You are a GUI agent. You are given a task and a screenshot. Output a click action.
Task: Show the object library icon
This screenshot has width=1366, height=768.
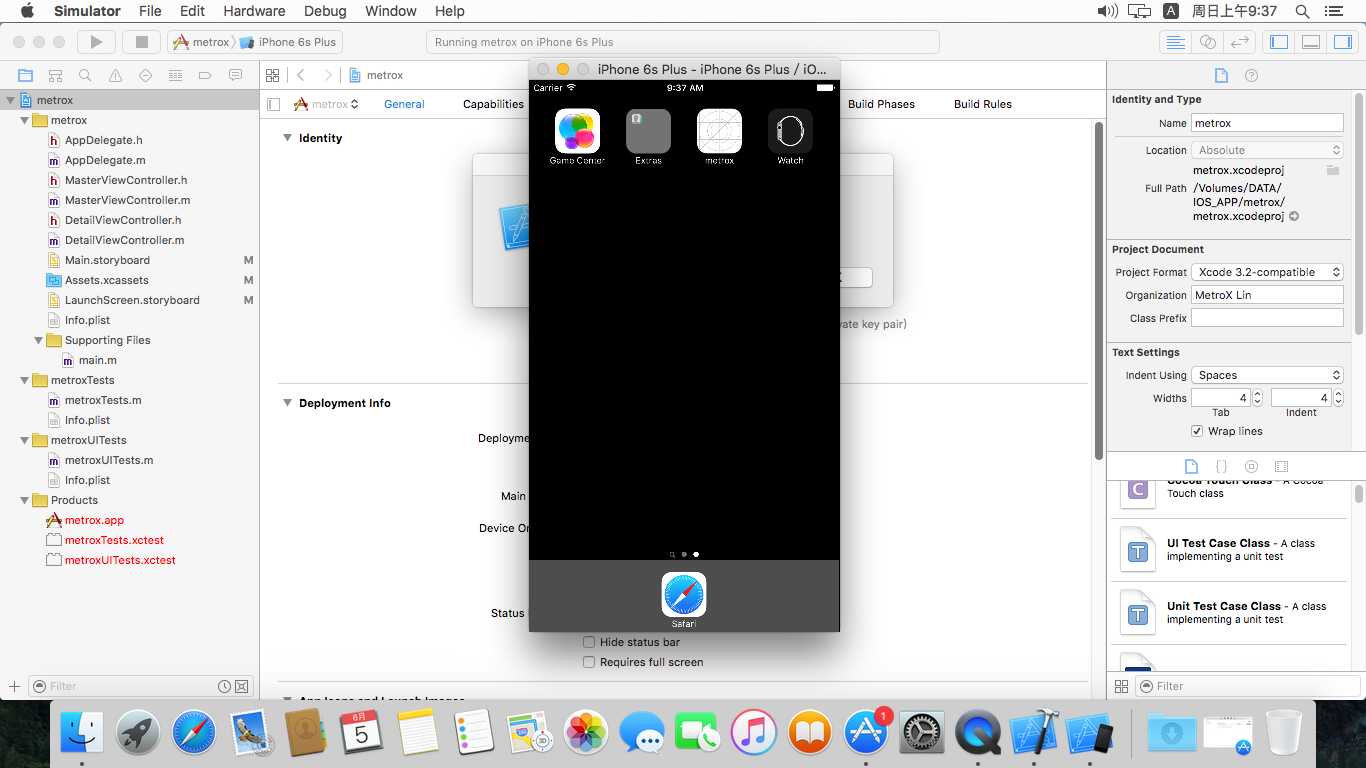(1251, 466)
